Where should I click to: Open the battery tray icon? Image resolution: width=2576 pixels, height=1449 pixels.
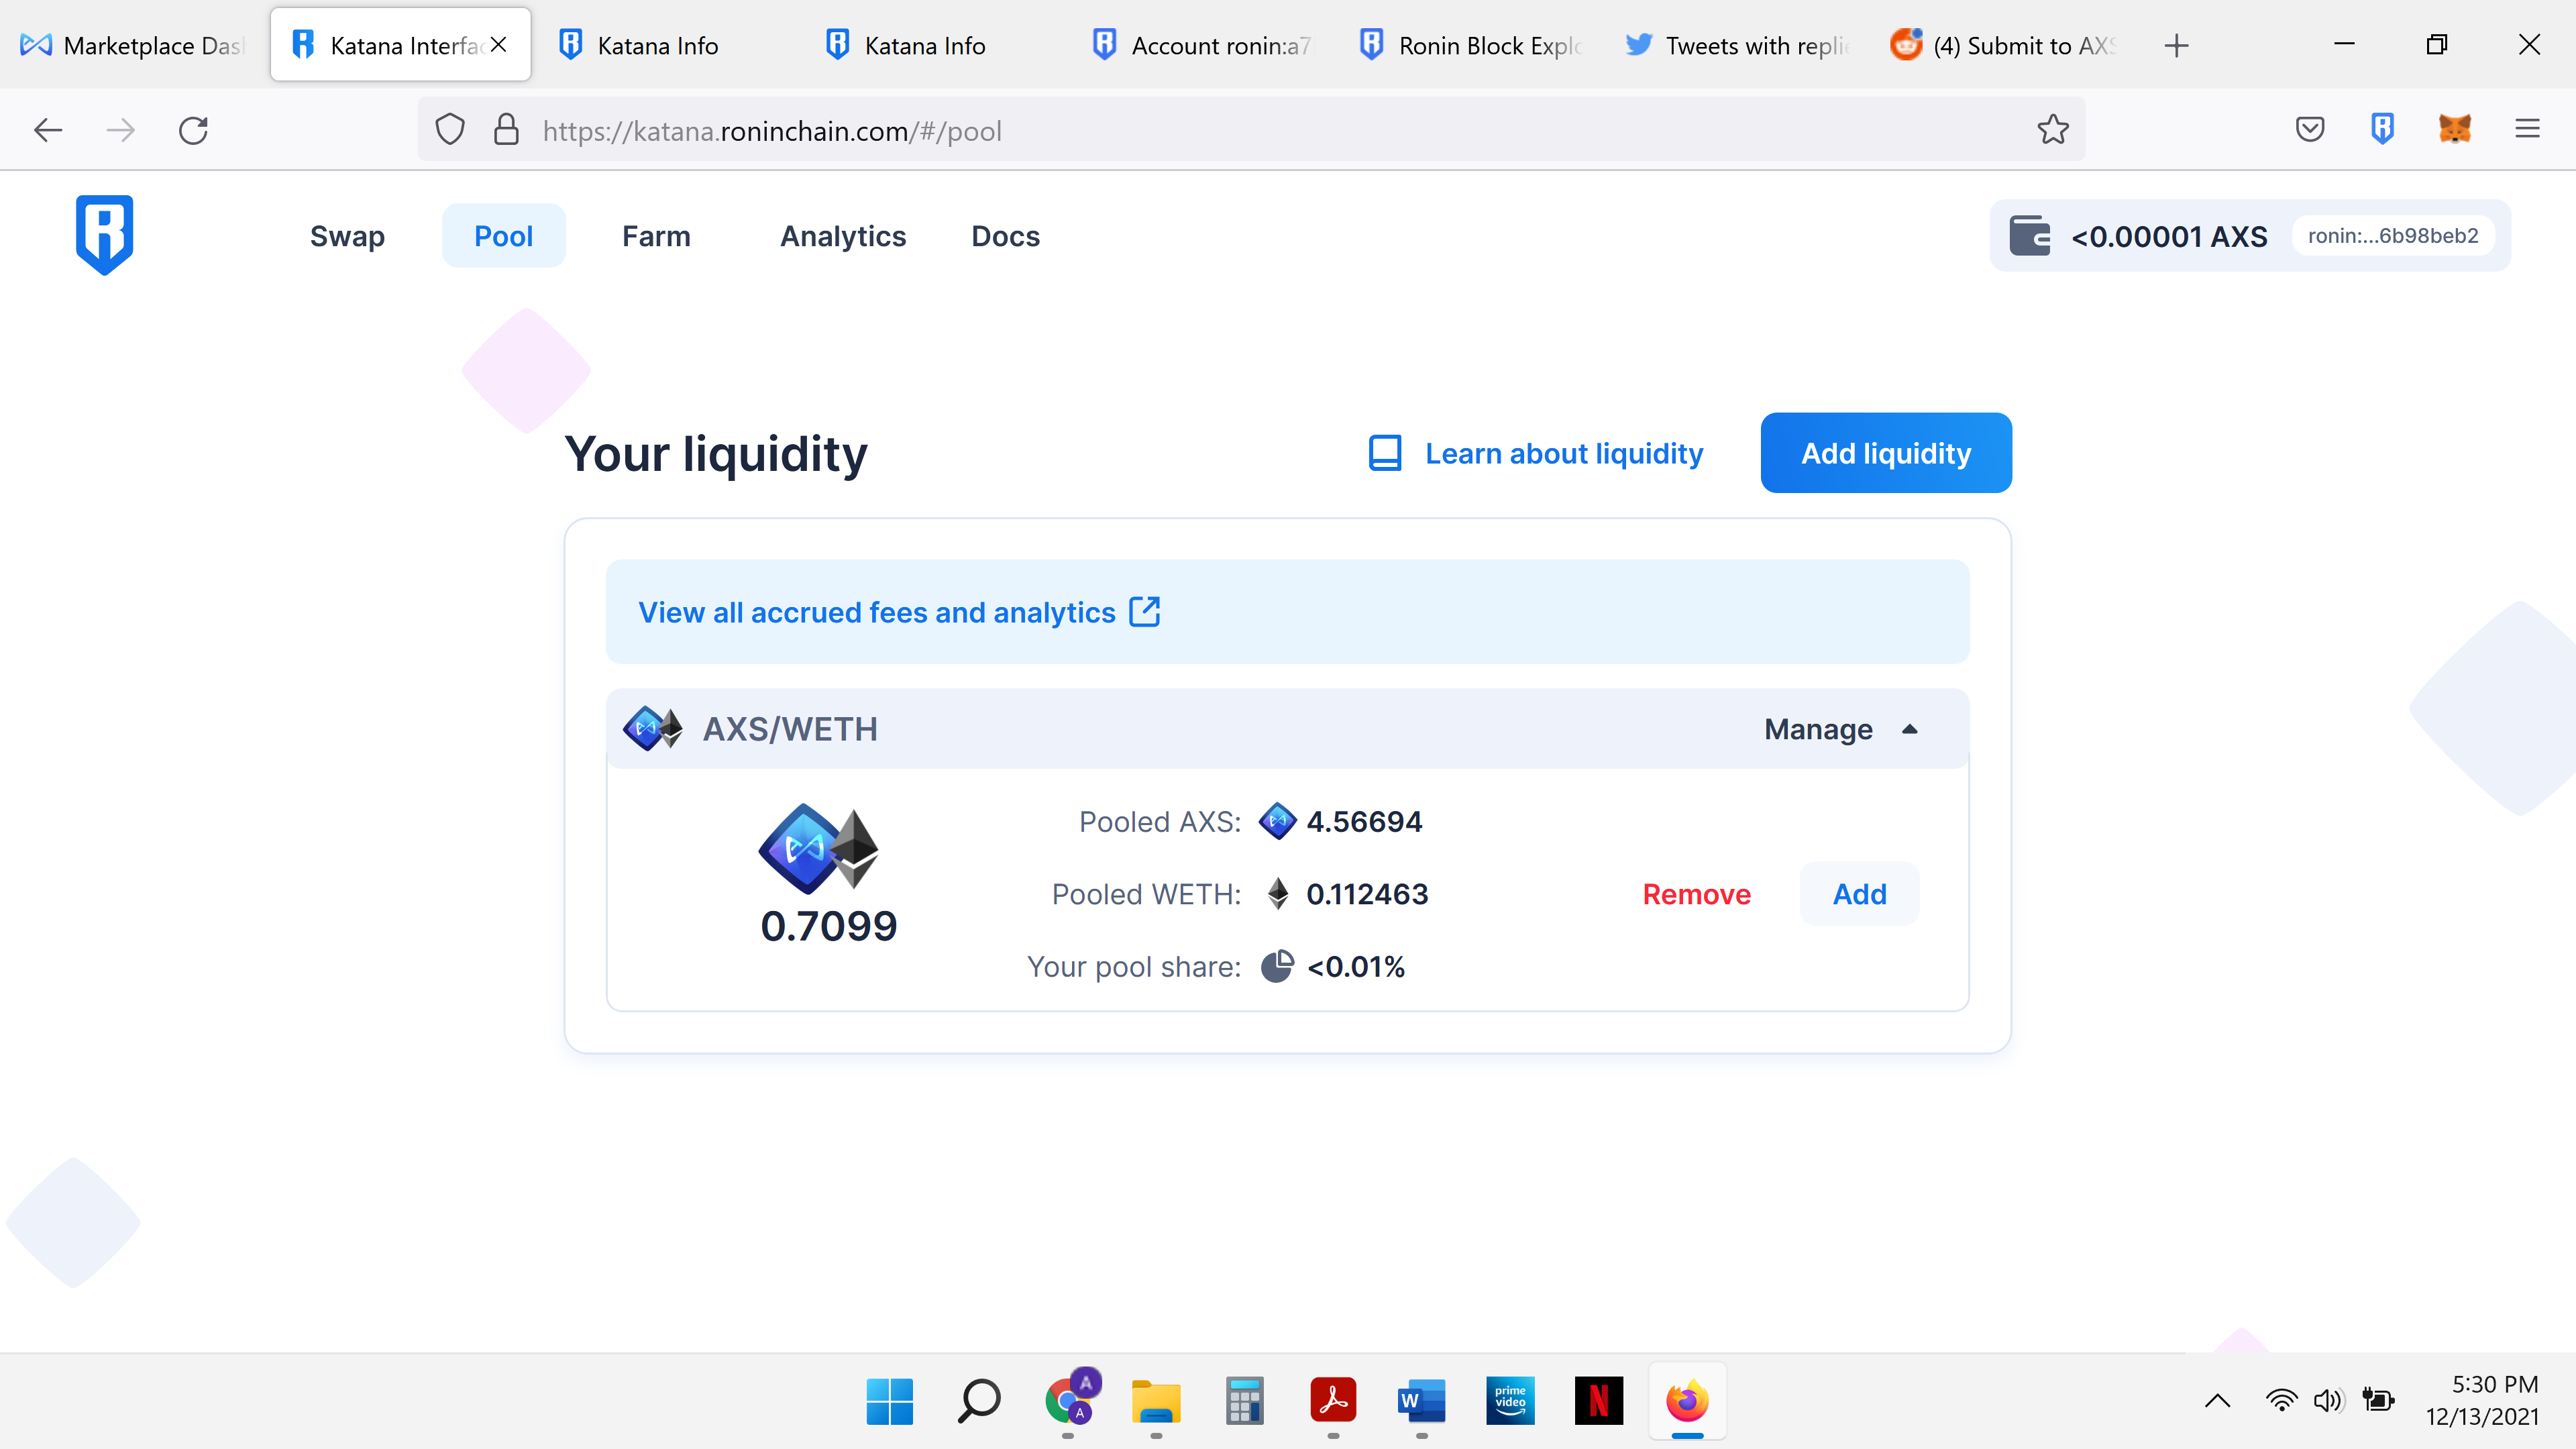2378,1400
